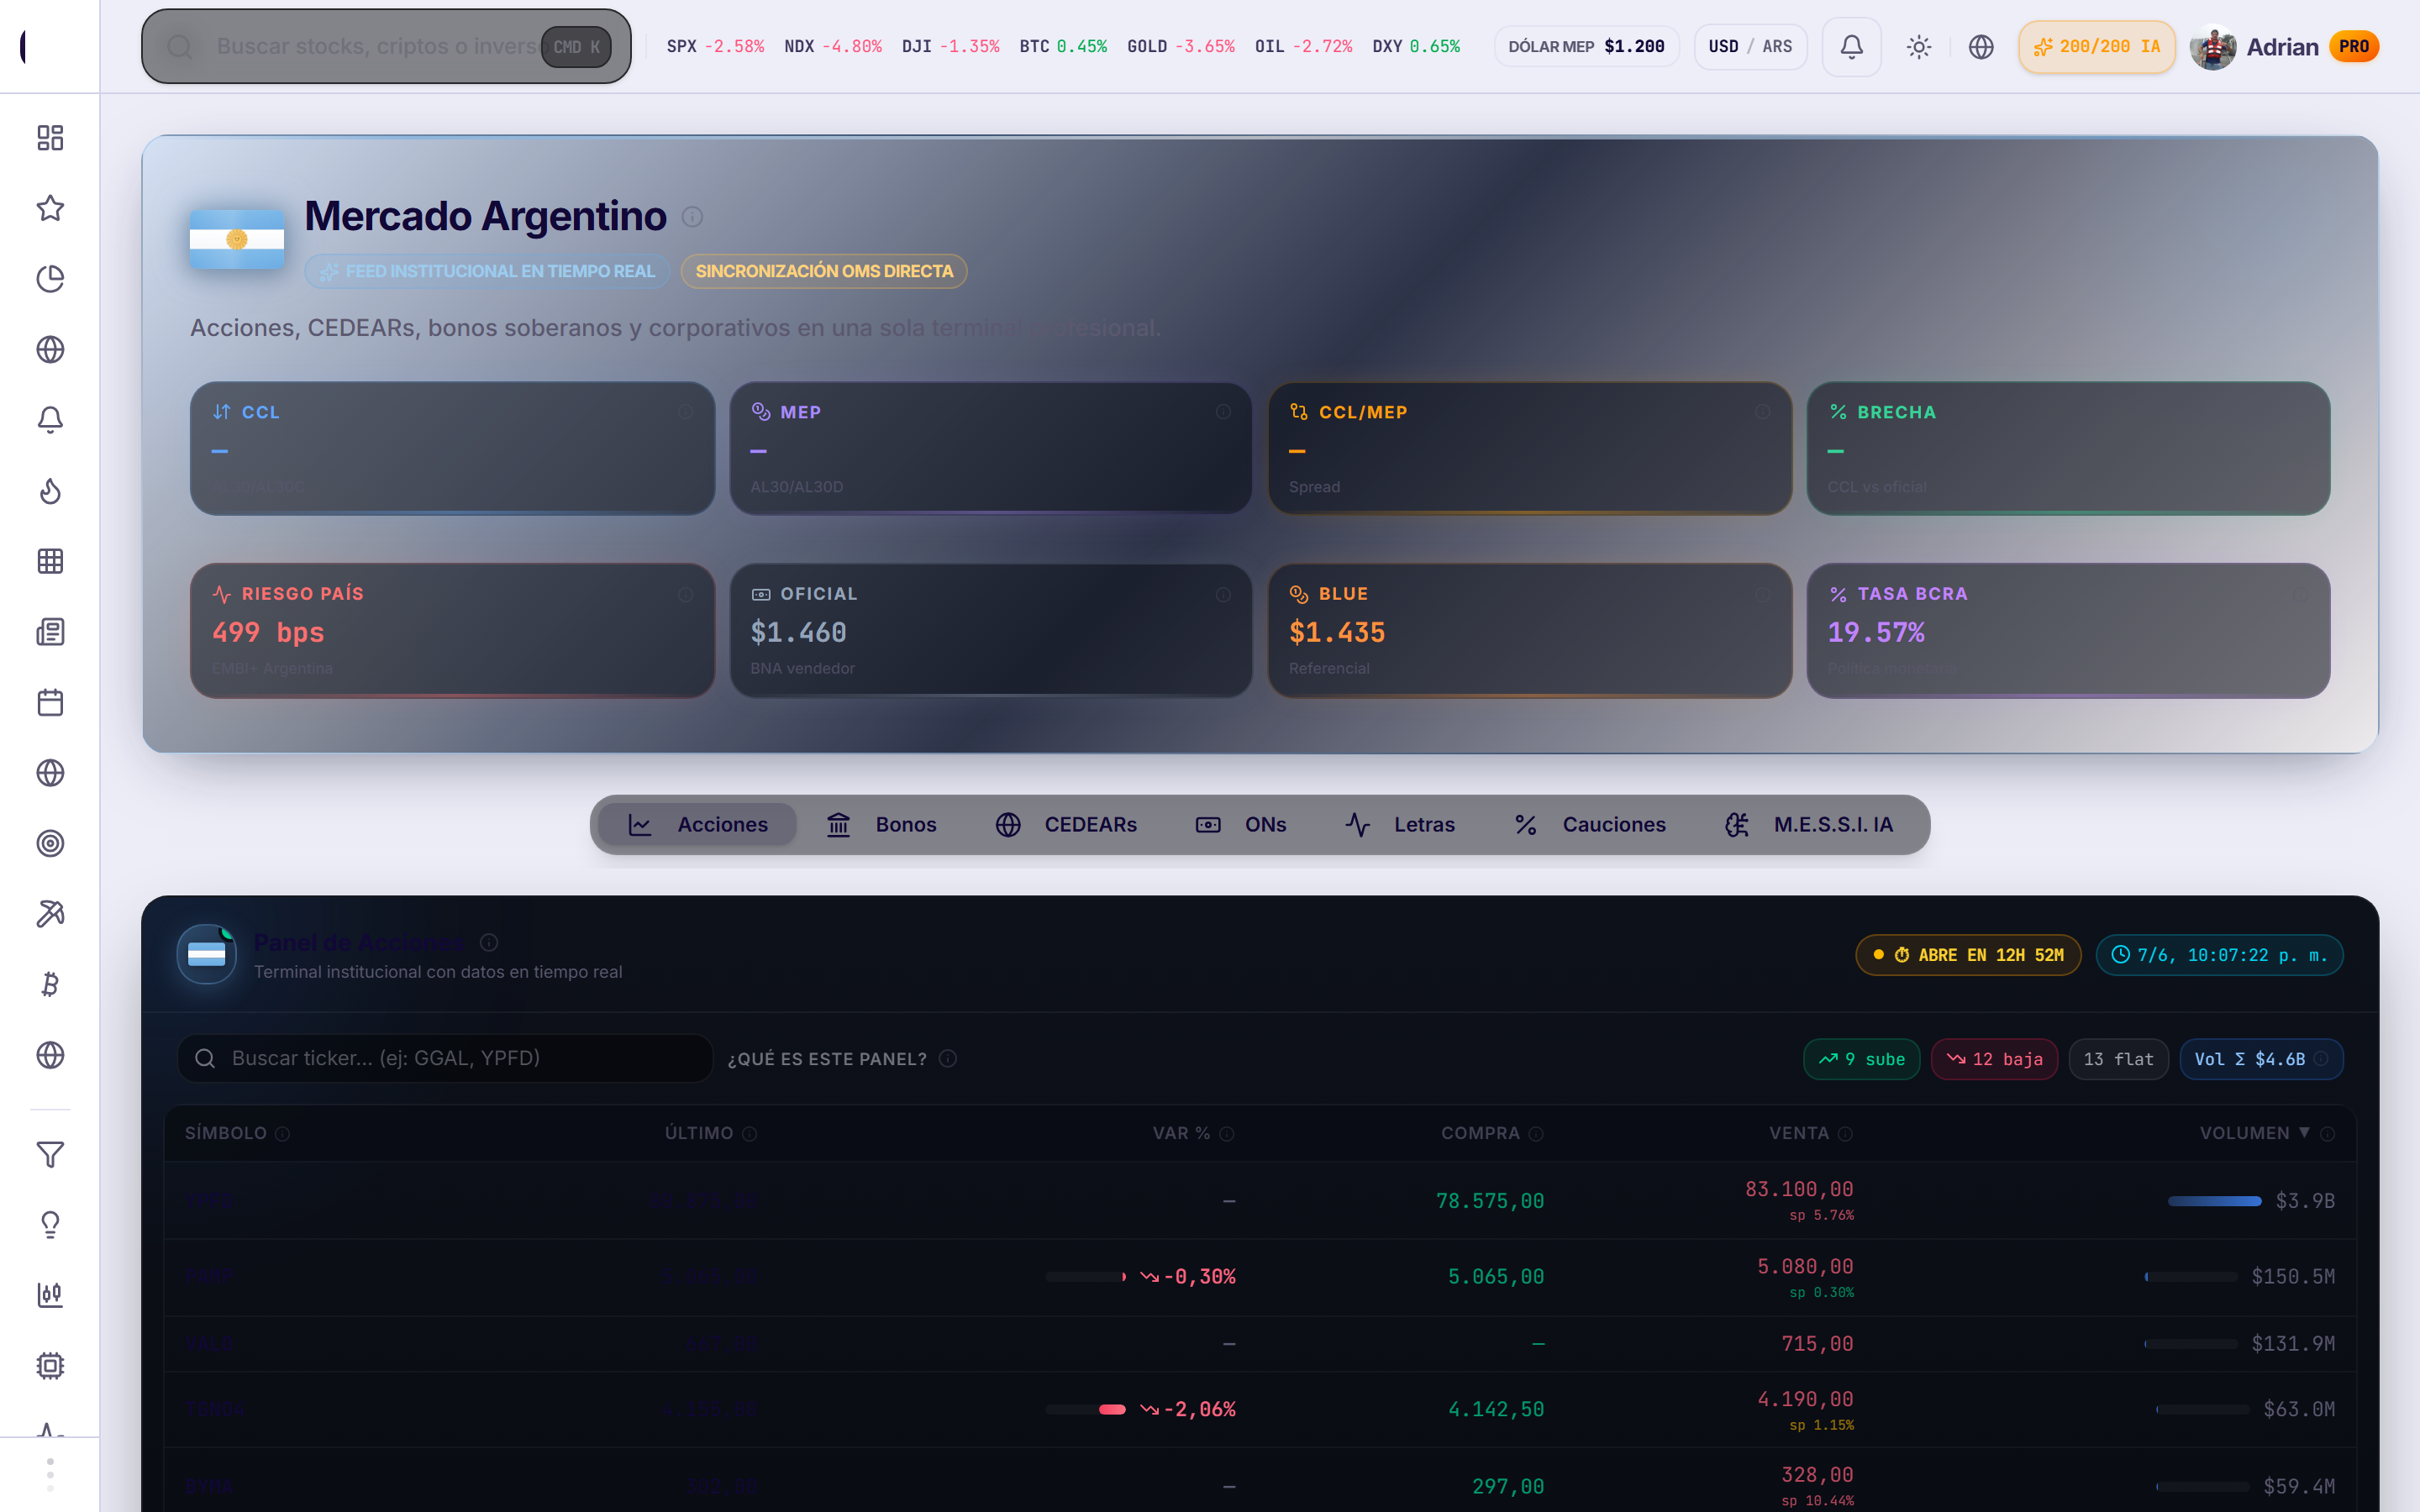Click info icon on the OFICIAL card
This screenshot has height=1512, width=2420.
coord(1223,595)
